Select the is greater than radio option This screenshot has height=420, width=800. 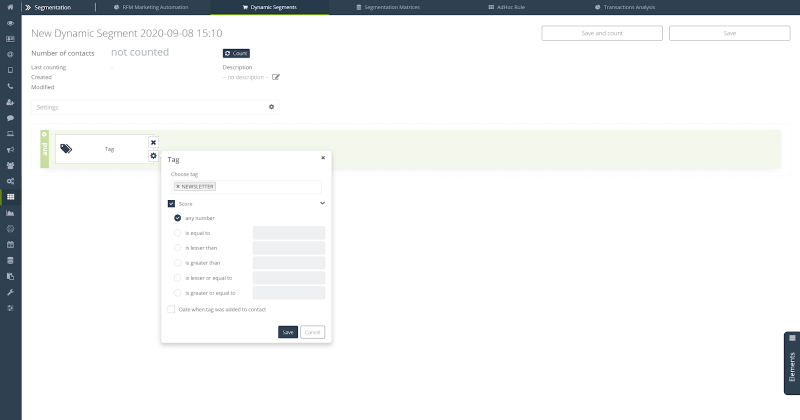click(x=178, y=263)
